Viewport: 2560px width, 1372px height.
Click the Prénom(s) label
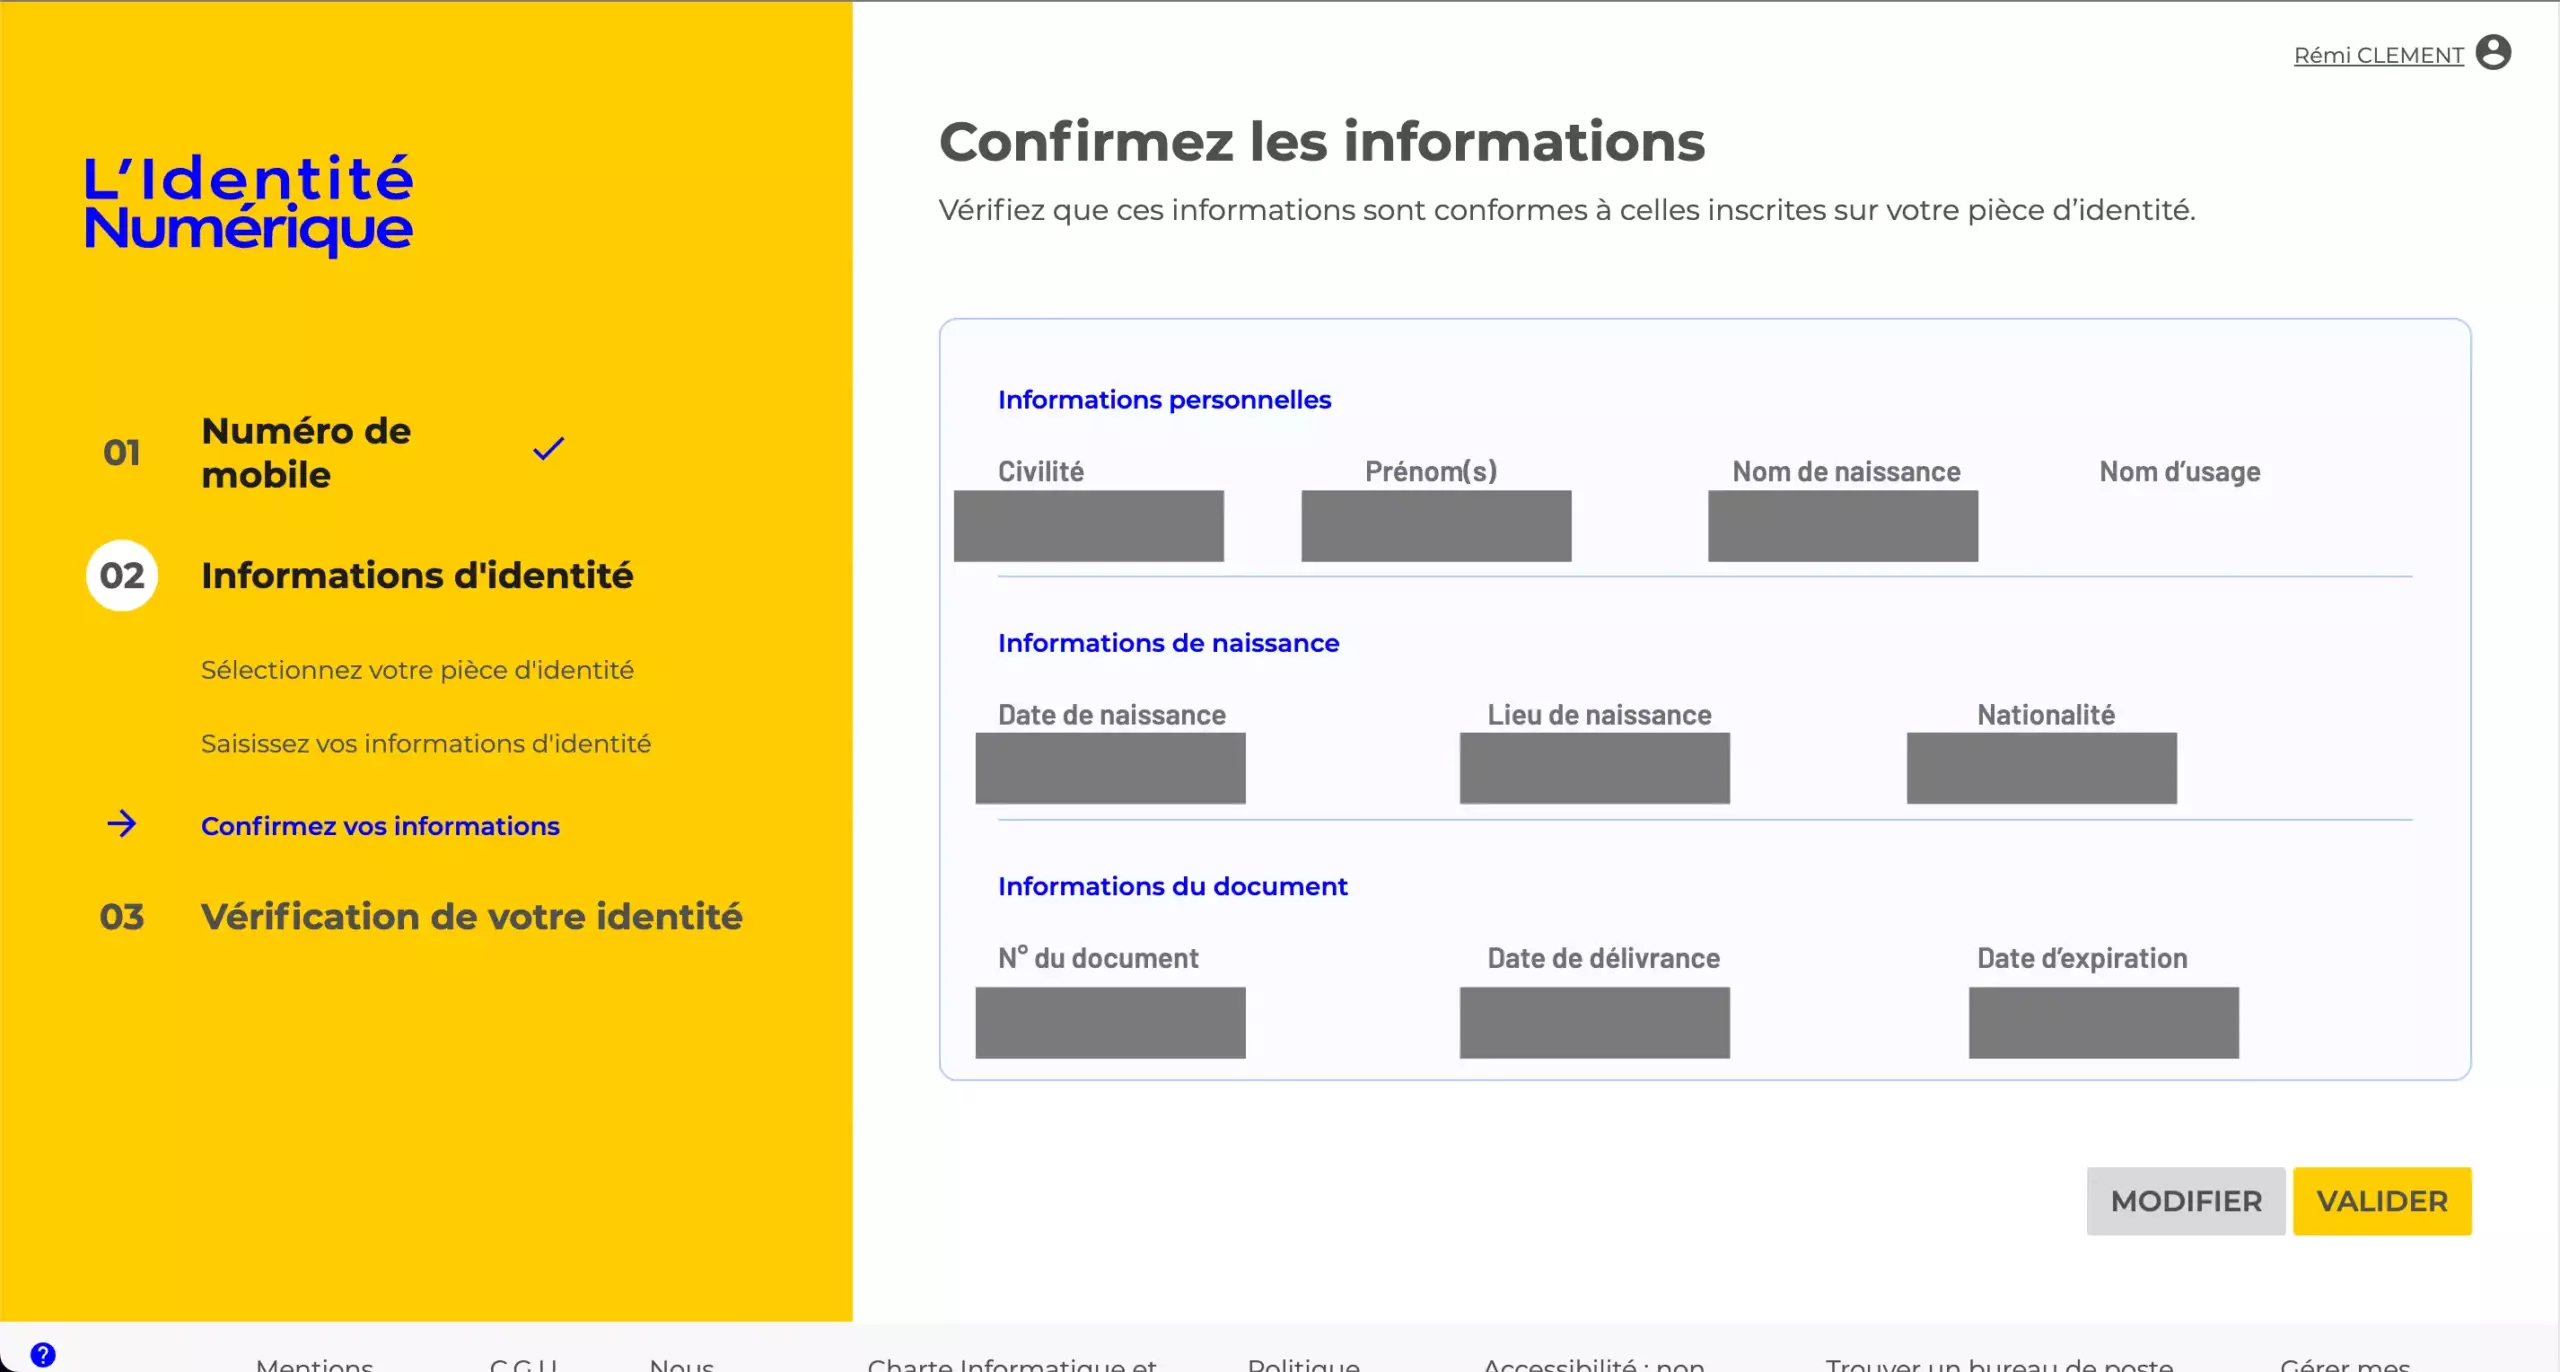1431,471
